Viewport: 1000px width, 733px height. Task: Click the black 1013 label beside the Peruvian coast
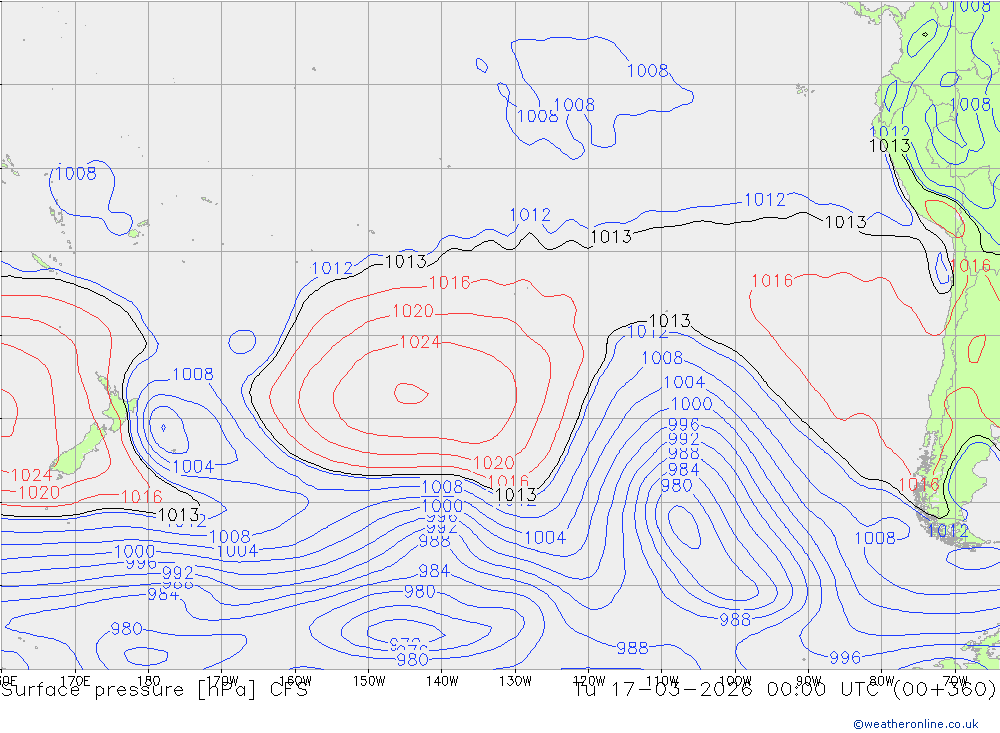(890, 146)
